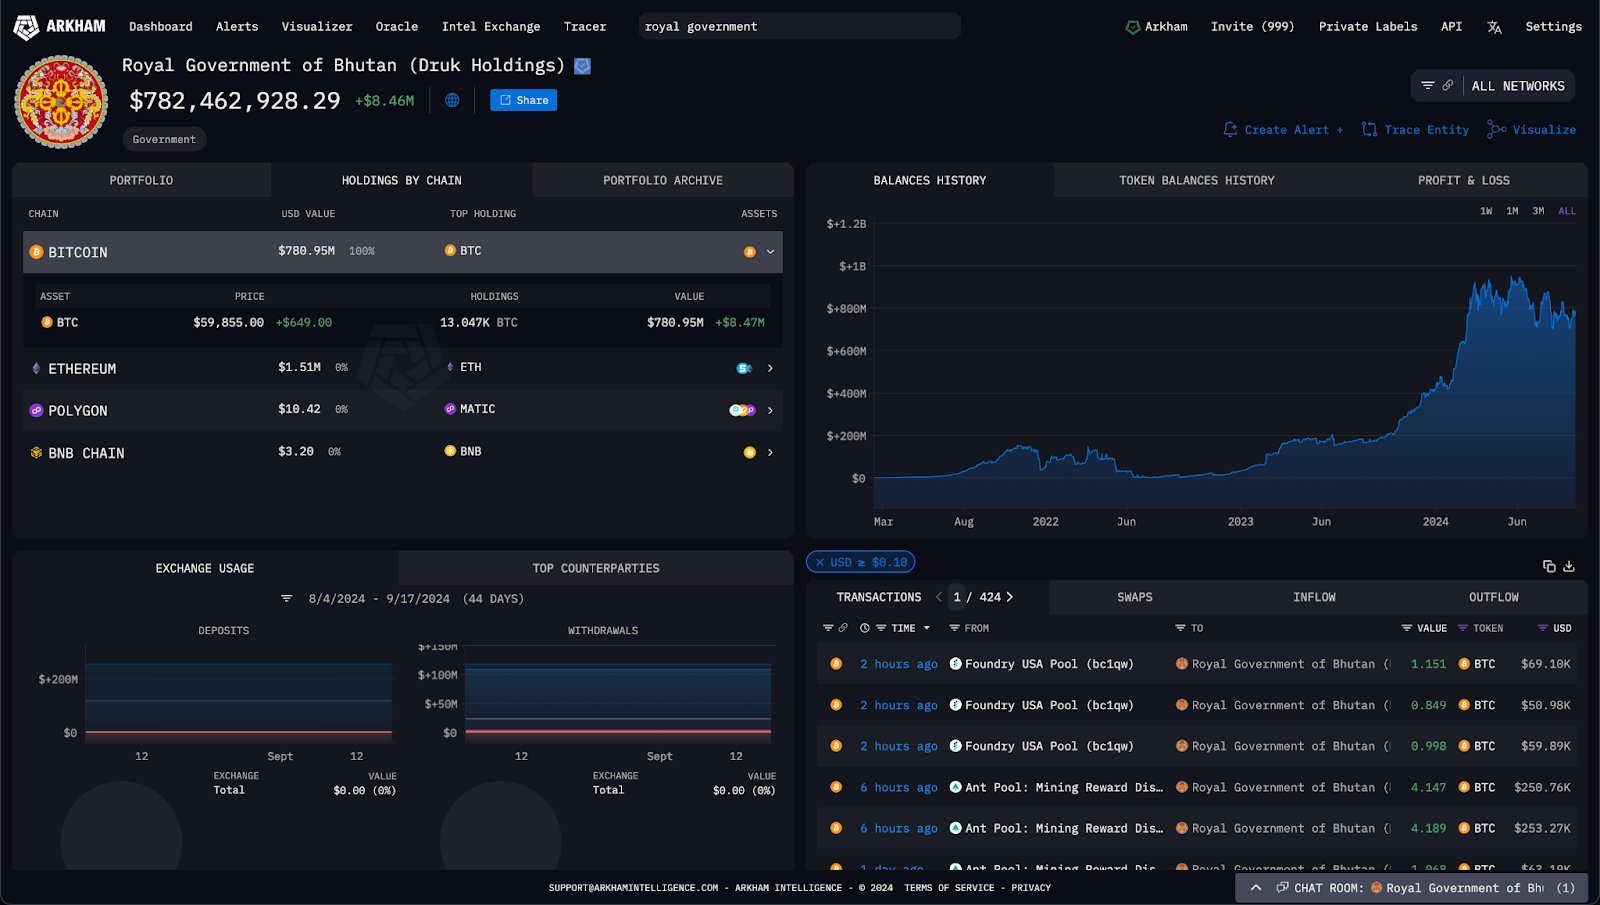1600x905 pixels.
Task: Download the transactions list via download icon
Action: pos(1569,566)
